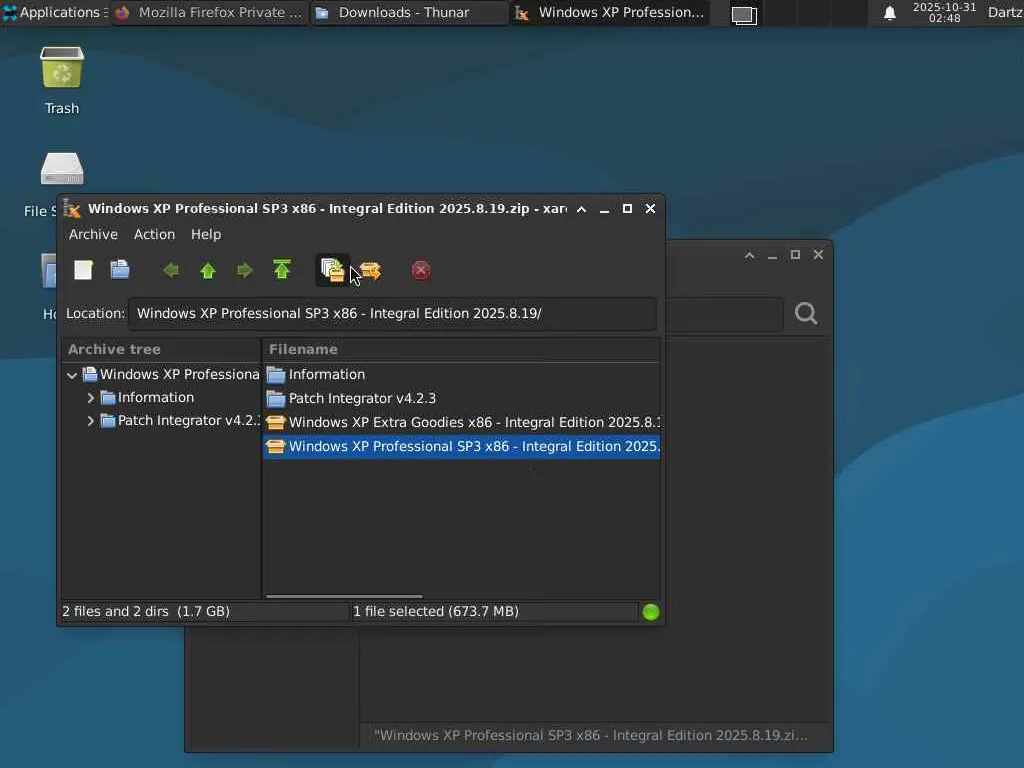Create a new archive with toolbar icon

83,270
